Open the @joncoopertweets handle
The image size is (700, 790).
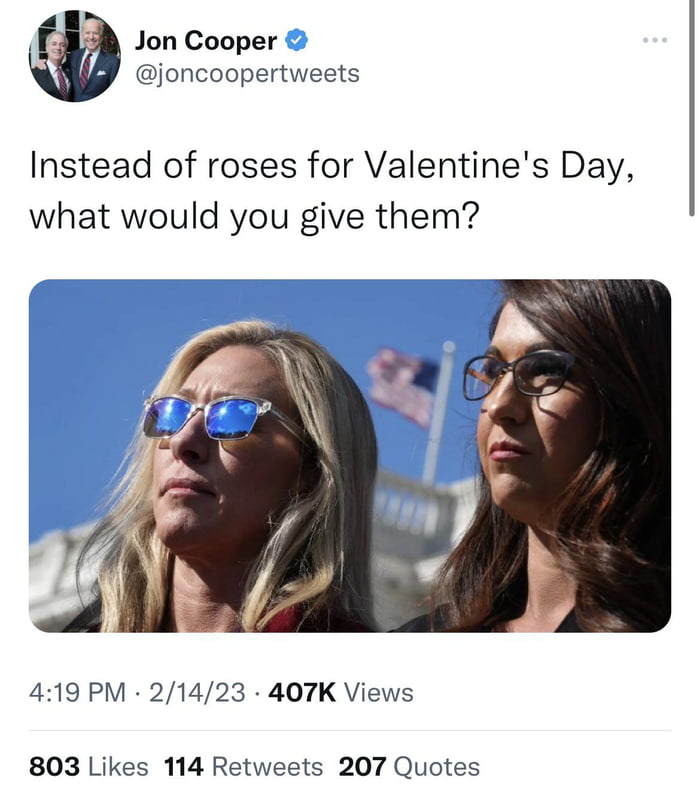(246, 74)
